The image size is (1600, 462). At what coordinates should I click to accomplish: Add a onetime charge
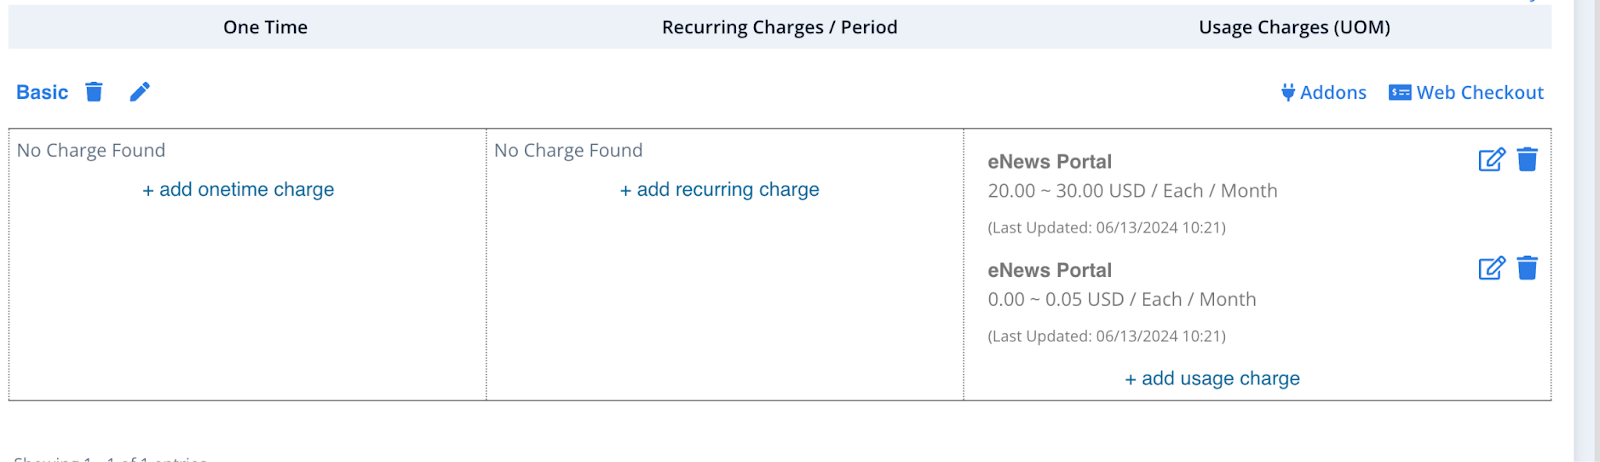click(238, 190)
